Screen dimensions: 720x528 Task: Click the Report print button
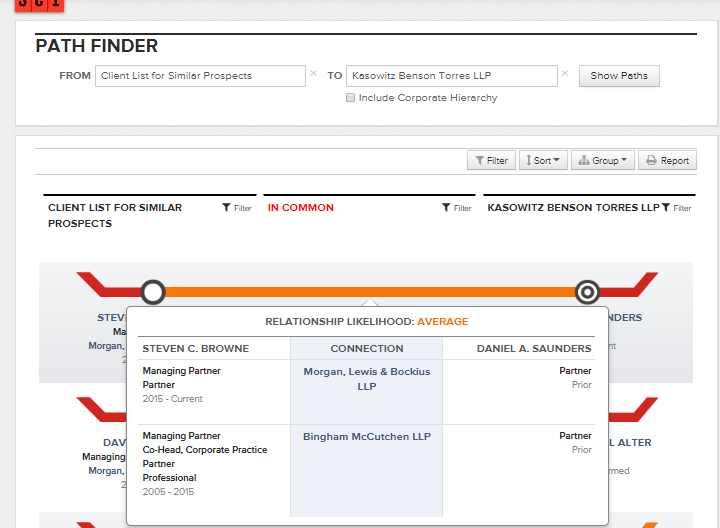tap(667, 160)
